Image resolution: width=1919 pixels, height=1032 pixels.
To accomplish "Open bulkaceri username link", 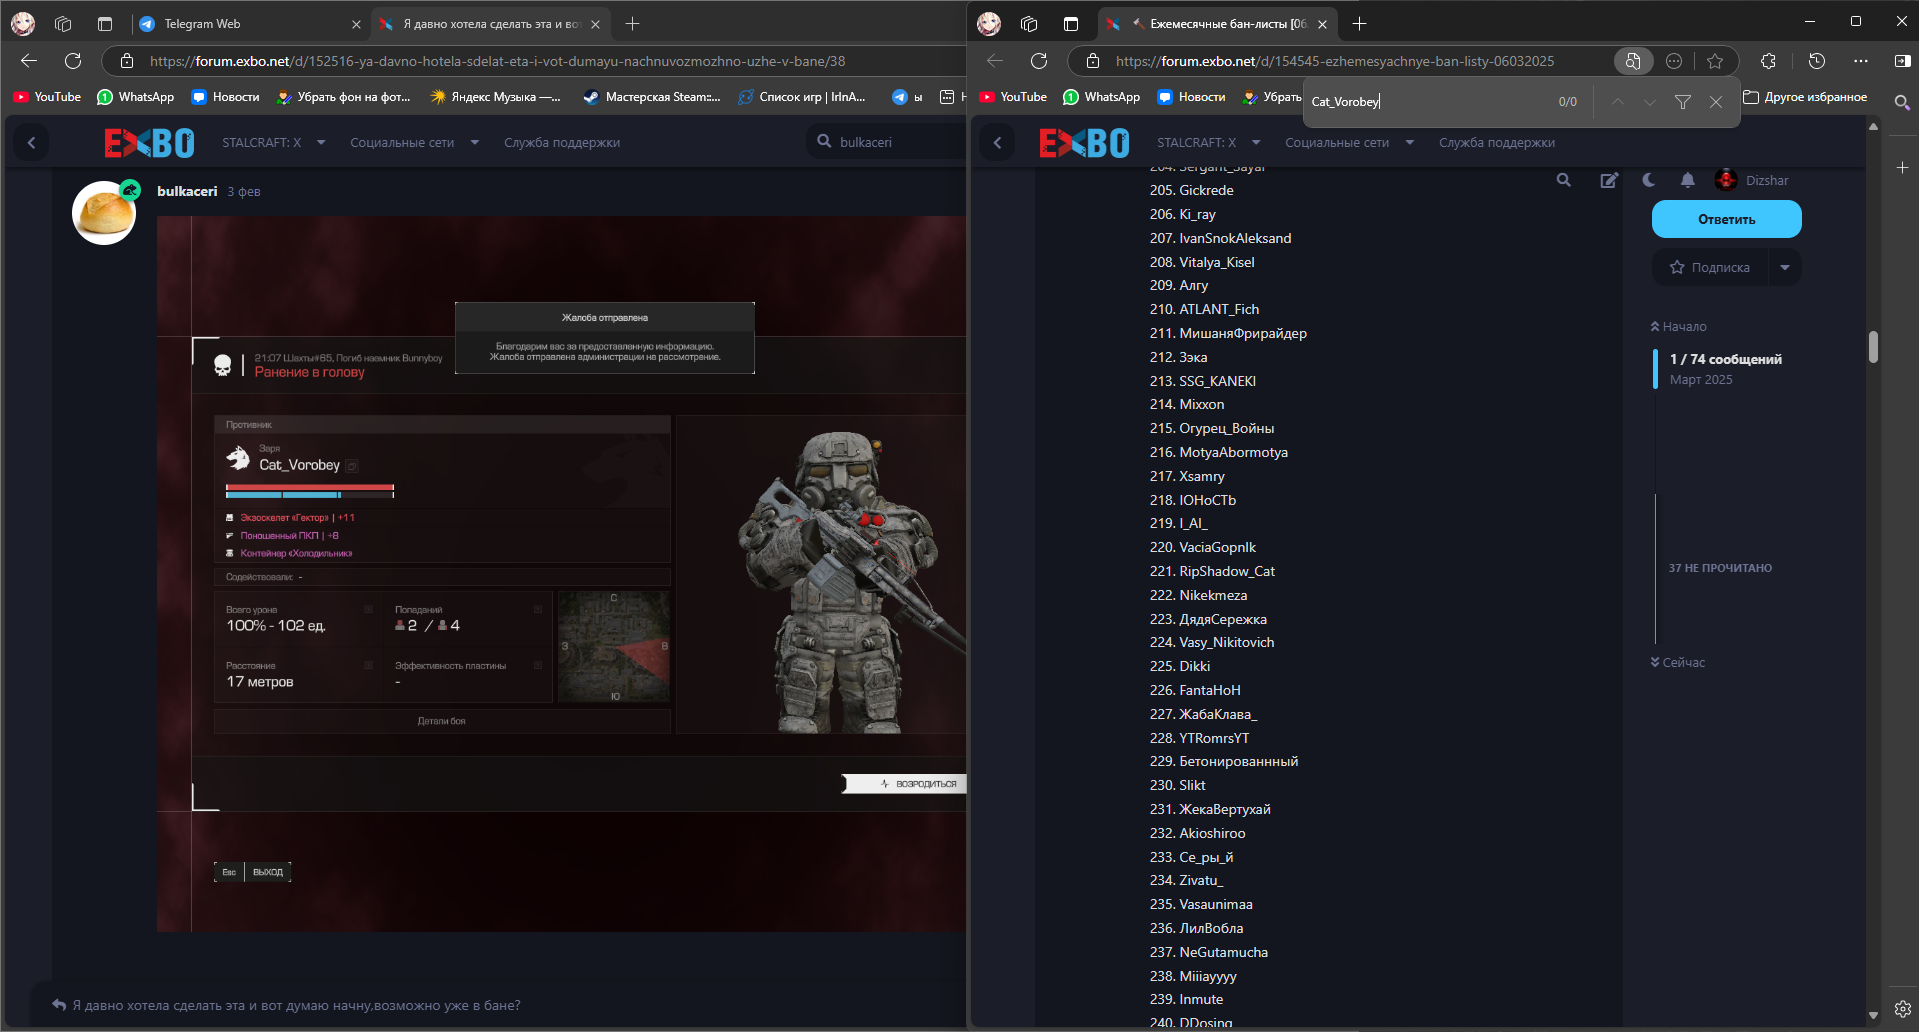I will click(187, 191).
